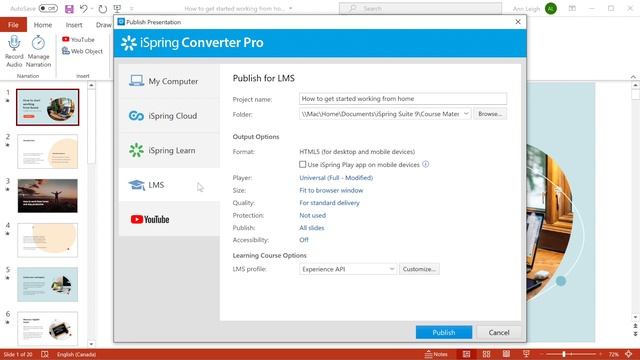Start slideshow from quick access toolbar
The height and width of the screenshot is (360, 640).
click(117, 9)
